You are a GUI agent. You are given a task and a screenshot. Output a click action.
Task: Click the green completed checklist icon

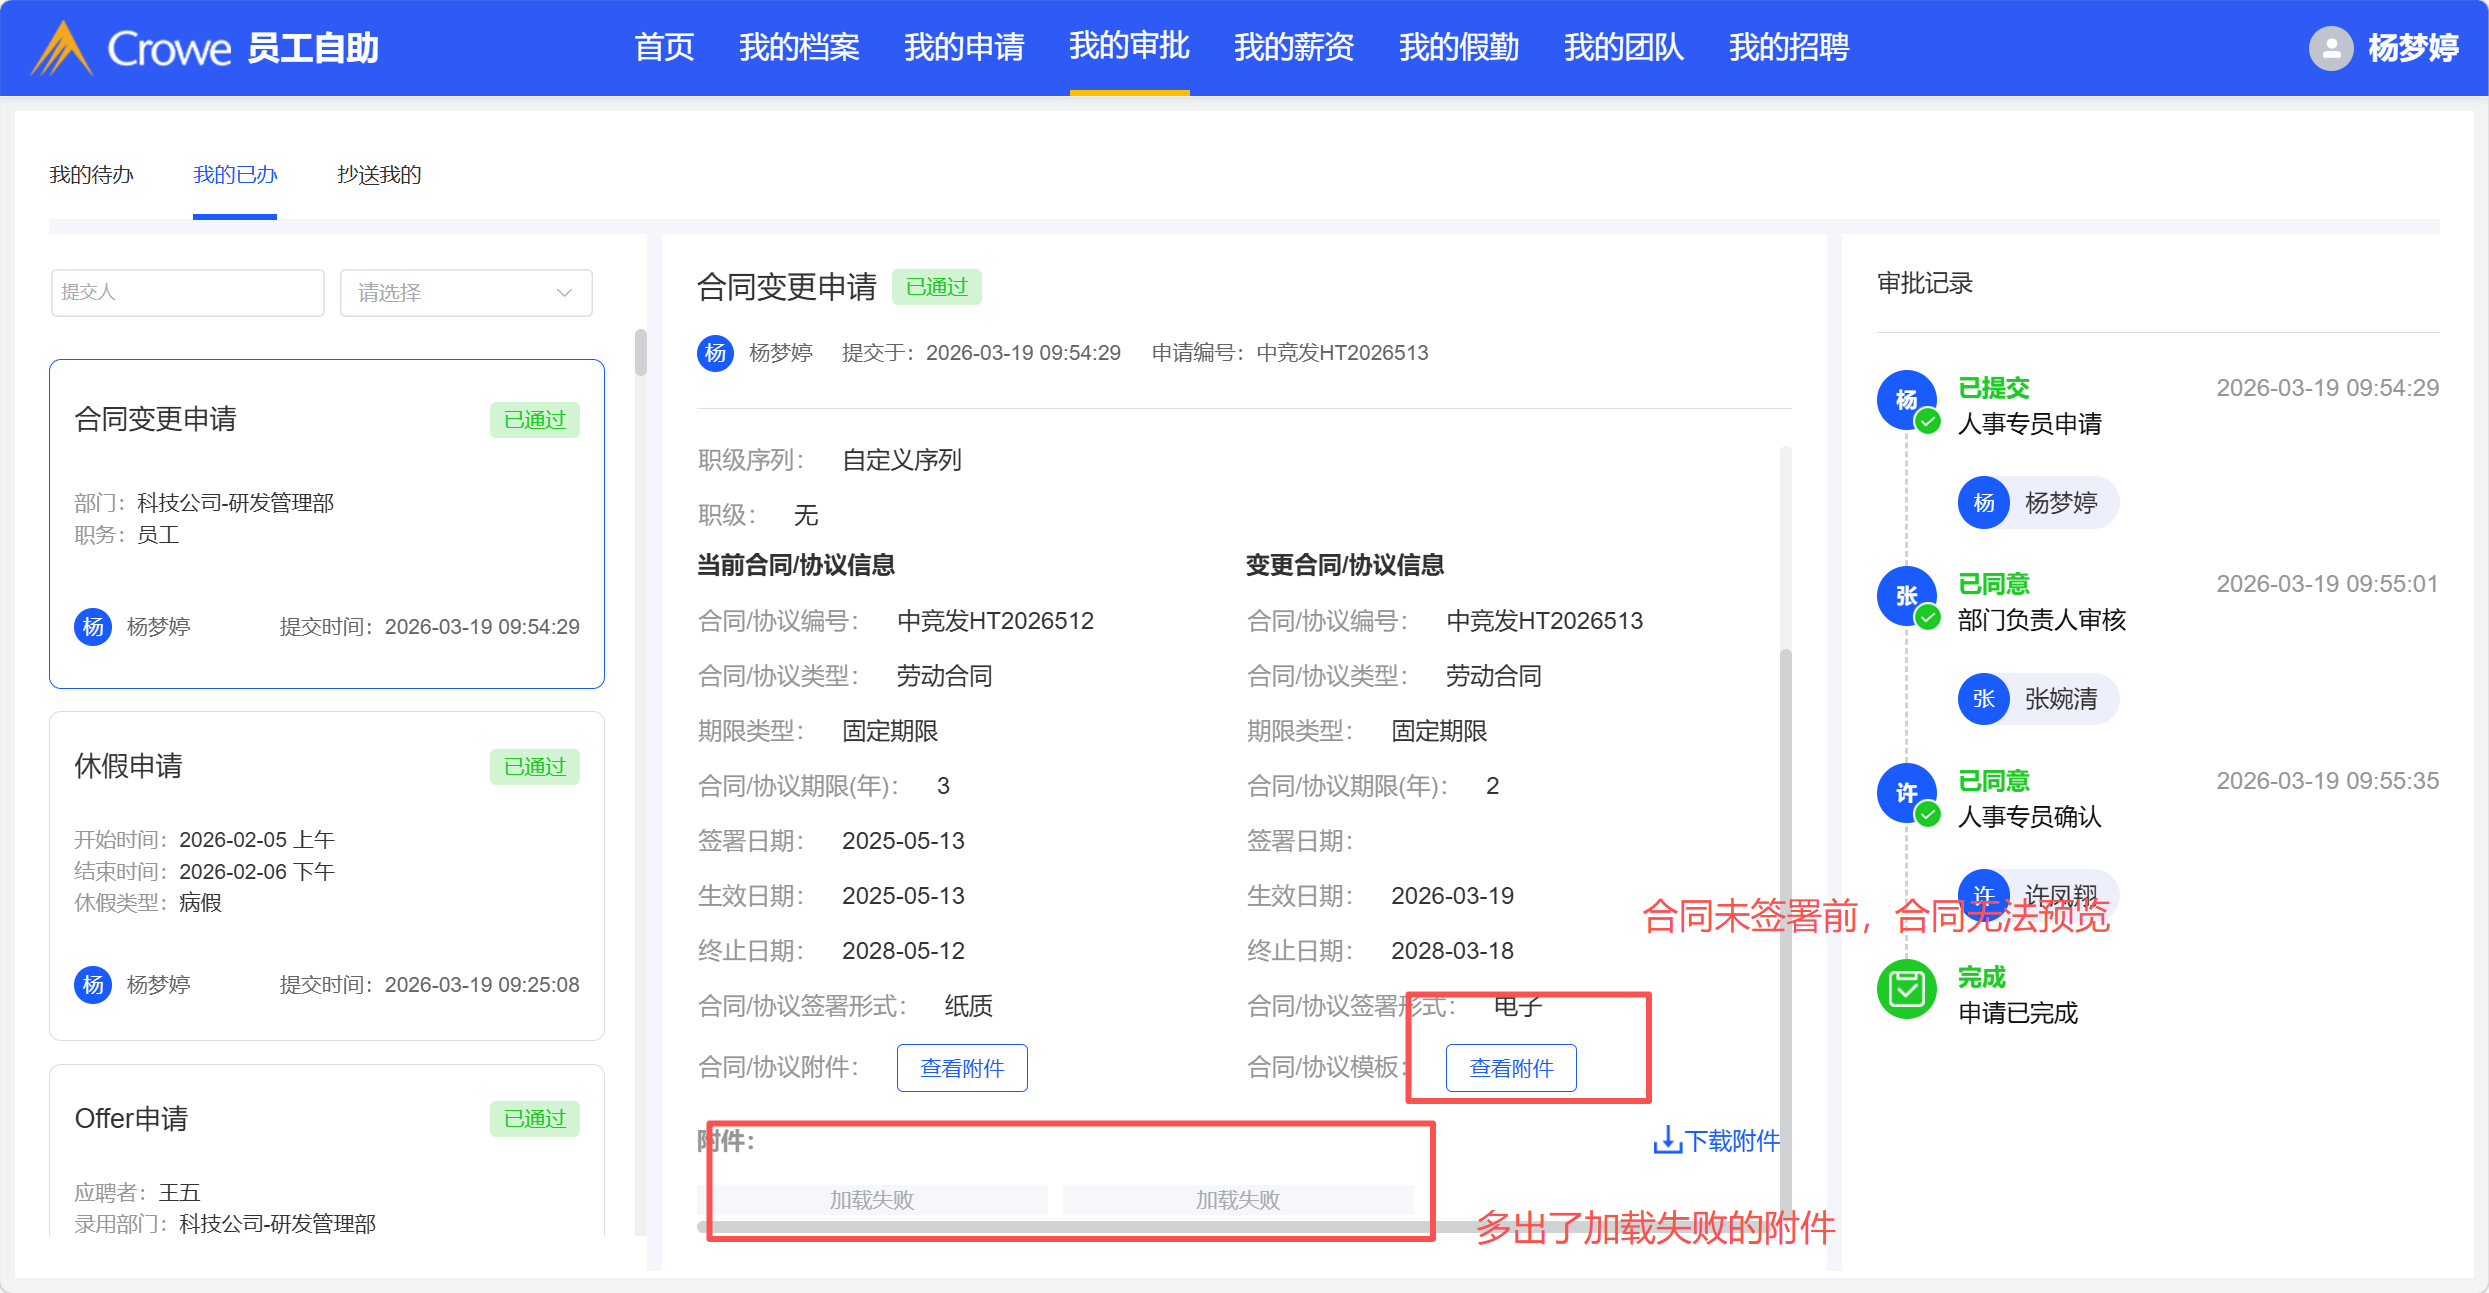point(1906,989)
